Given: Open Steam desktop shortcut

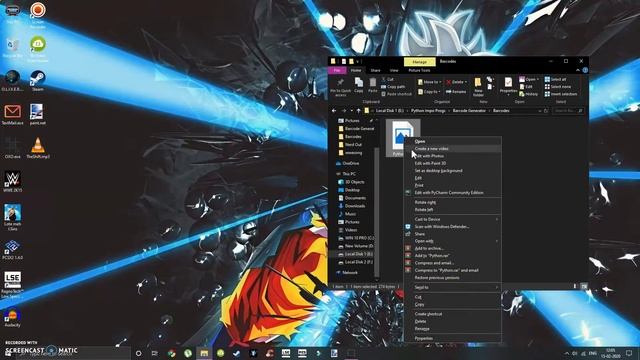Looking at the screenshot, I should pos(38,80).
